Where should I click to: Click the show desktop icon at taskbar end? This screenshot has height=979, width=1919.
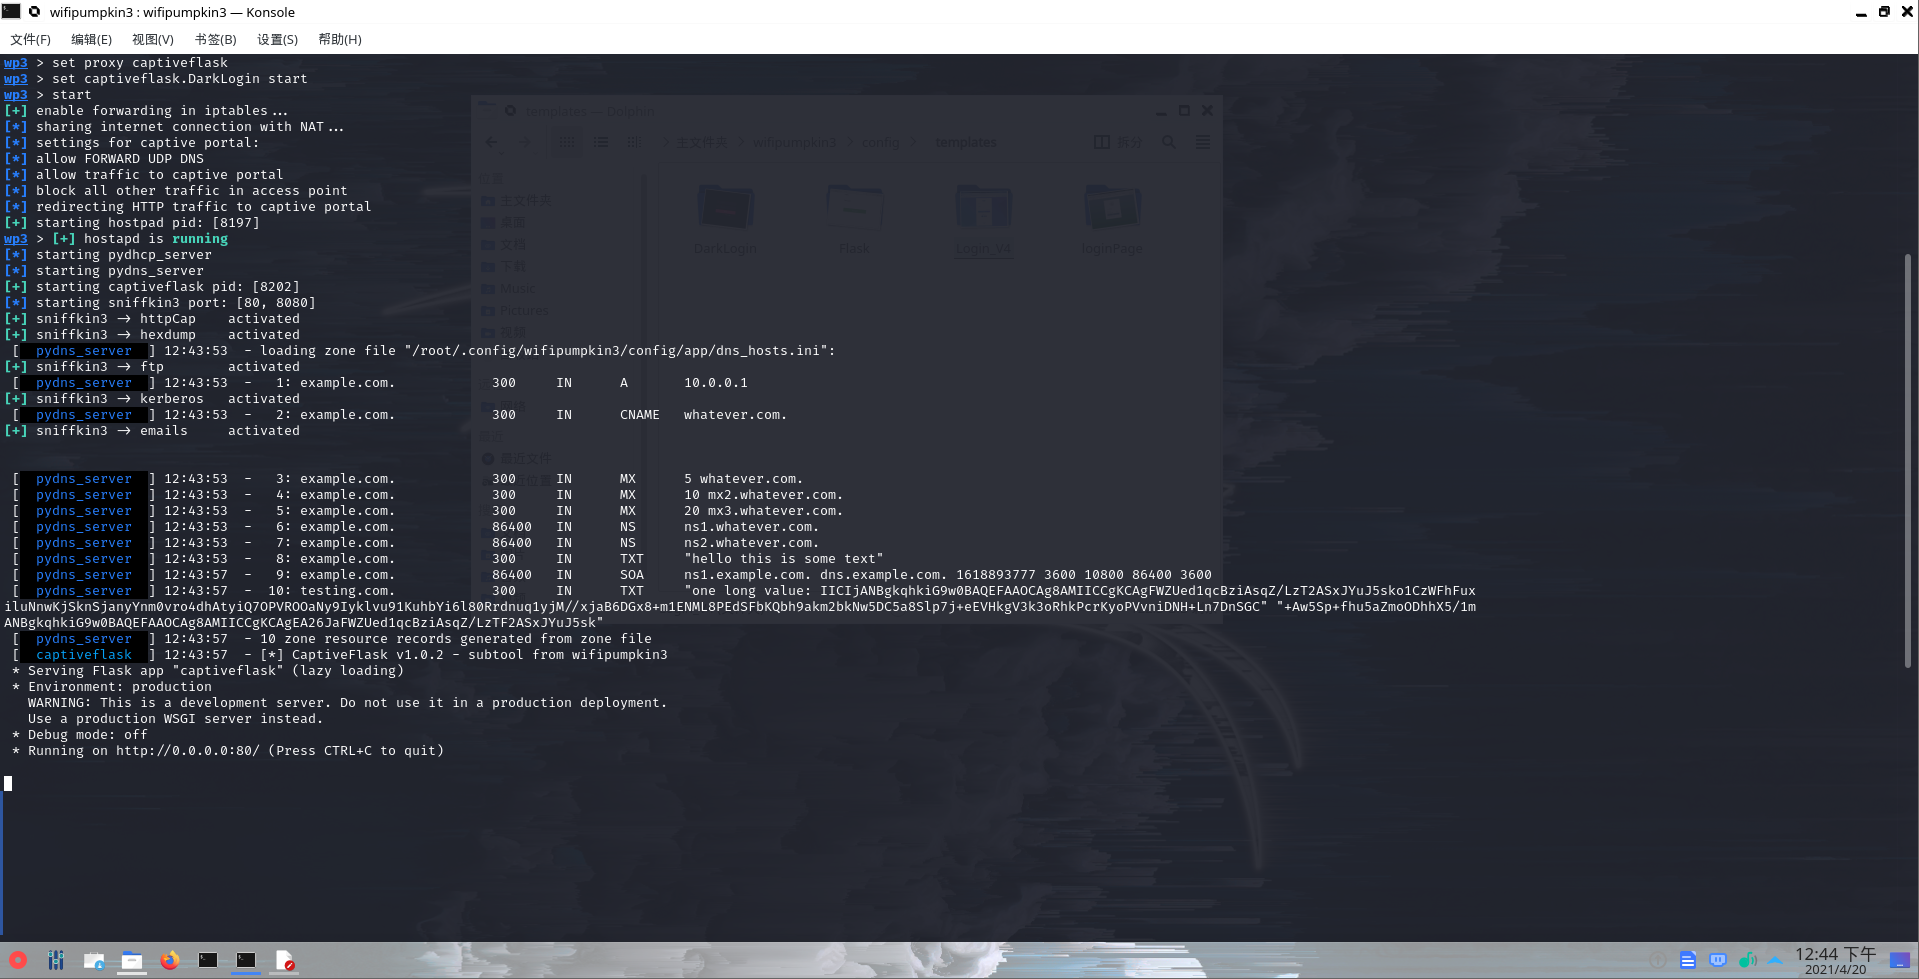coord(1899,960)
